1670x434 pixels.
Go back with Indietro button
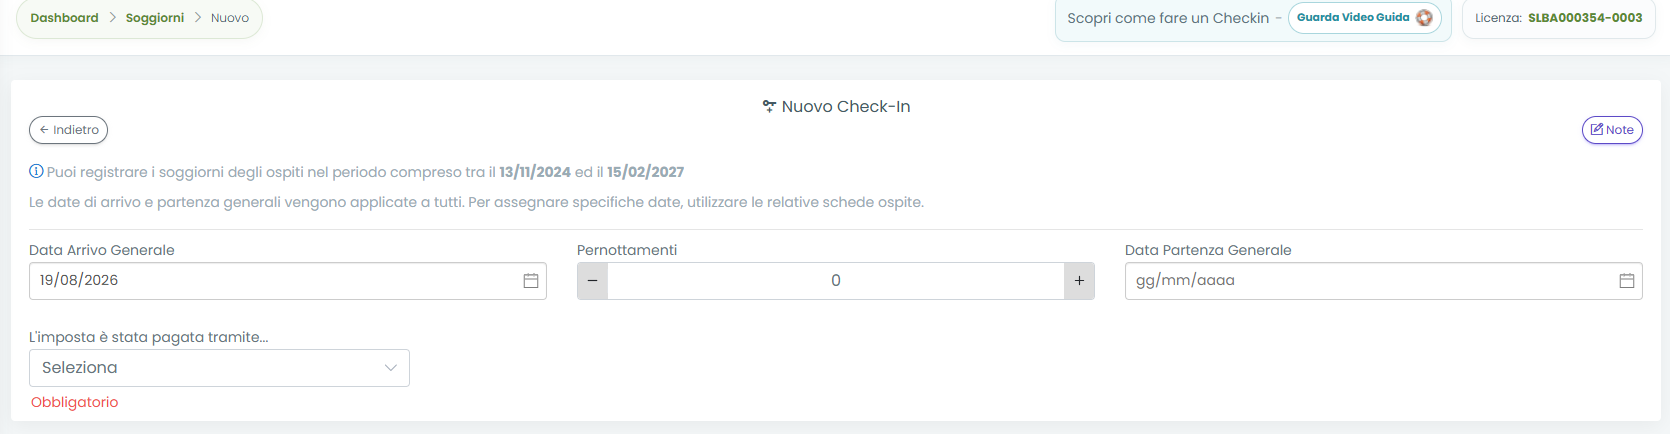(x=68, y=130)
